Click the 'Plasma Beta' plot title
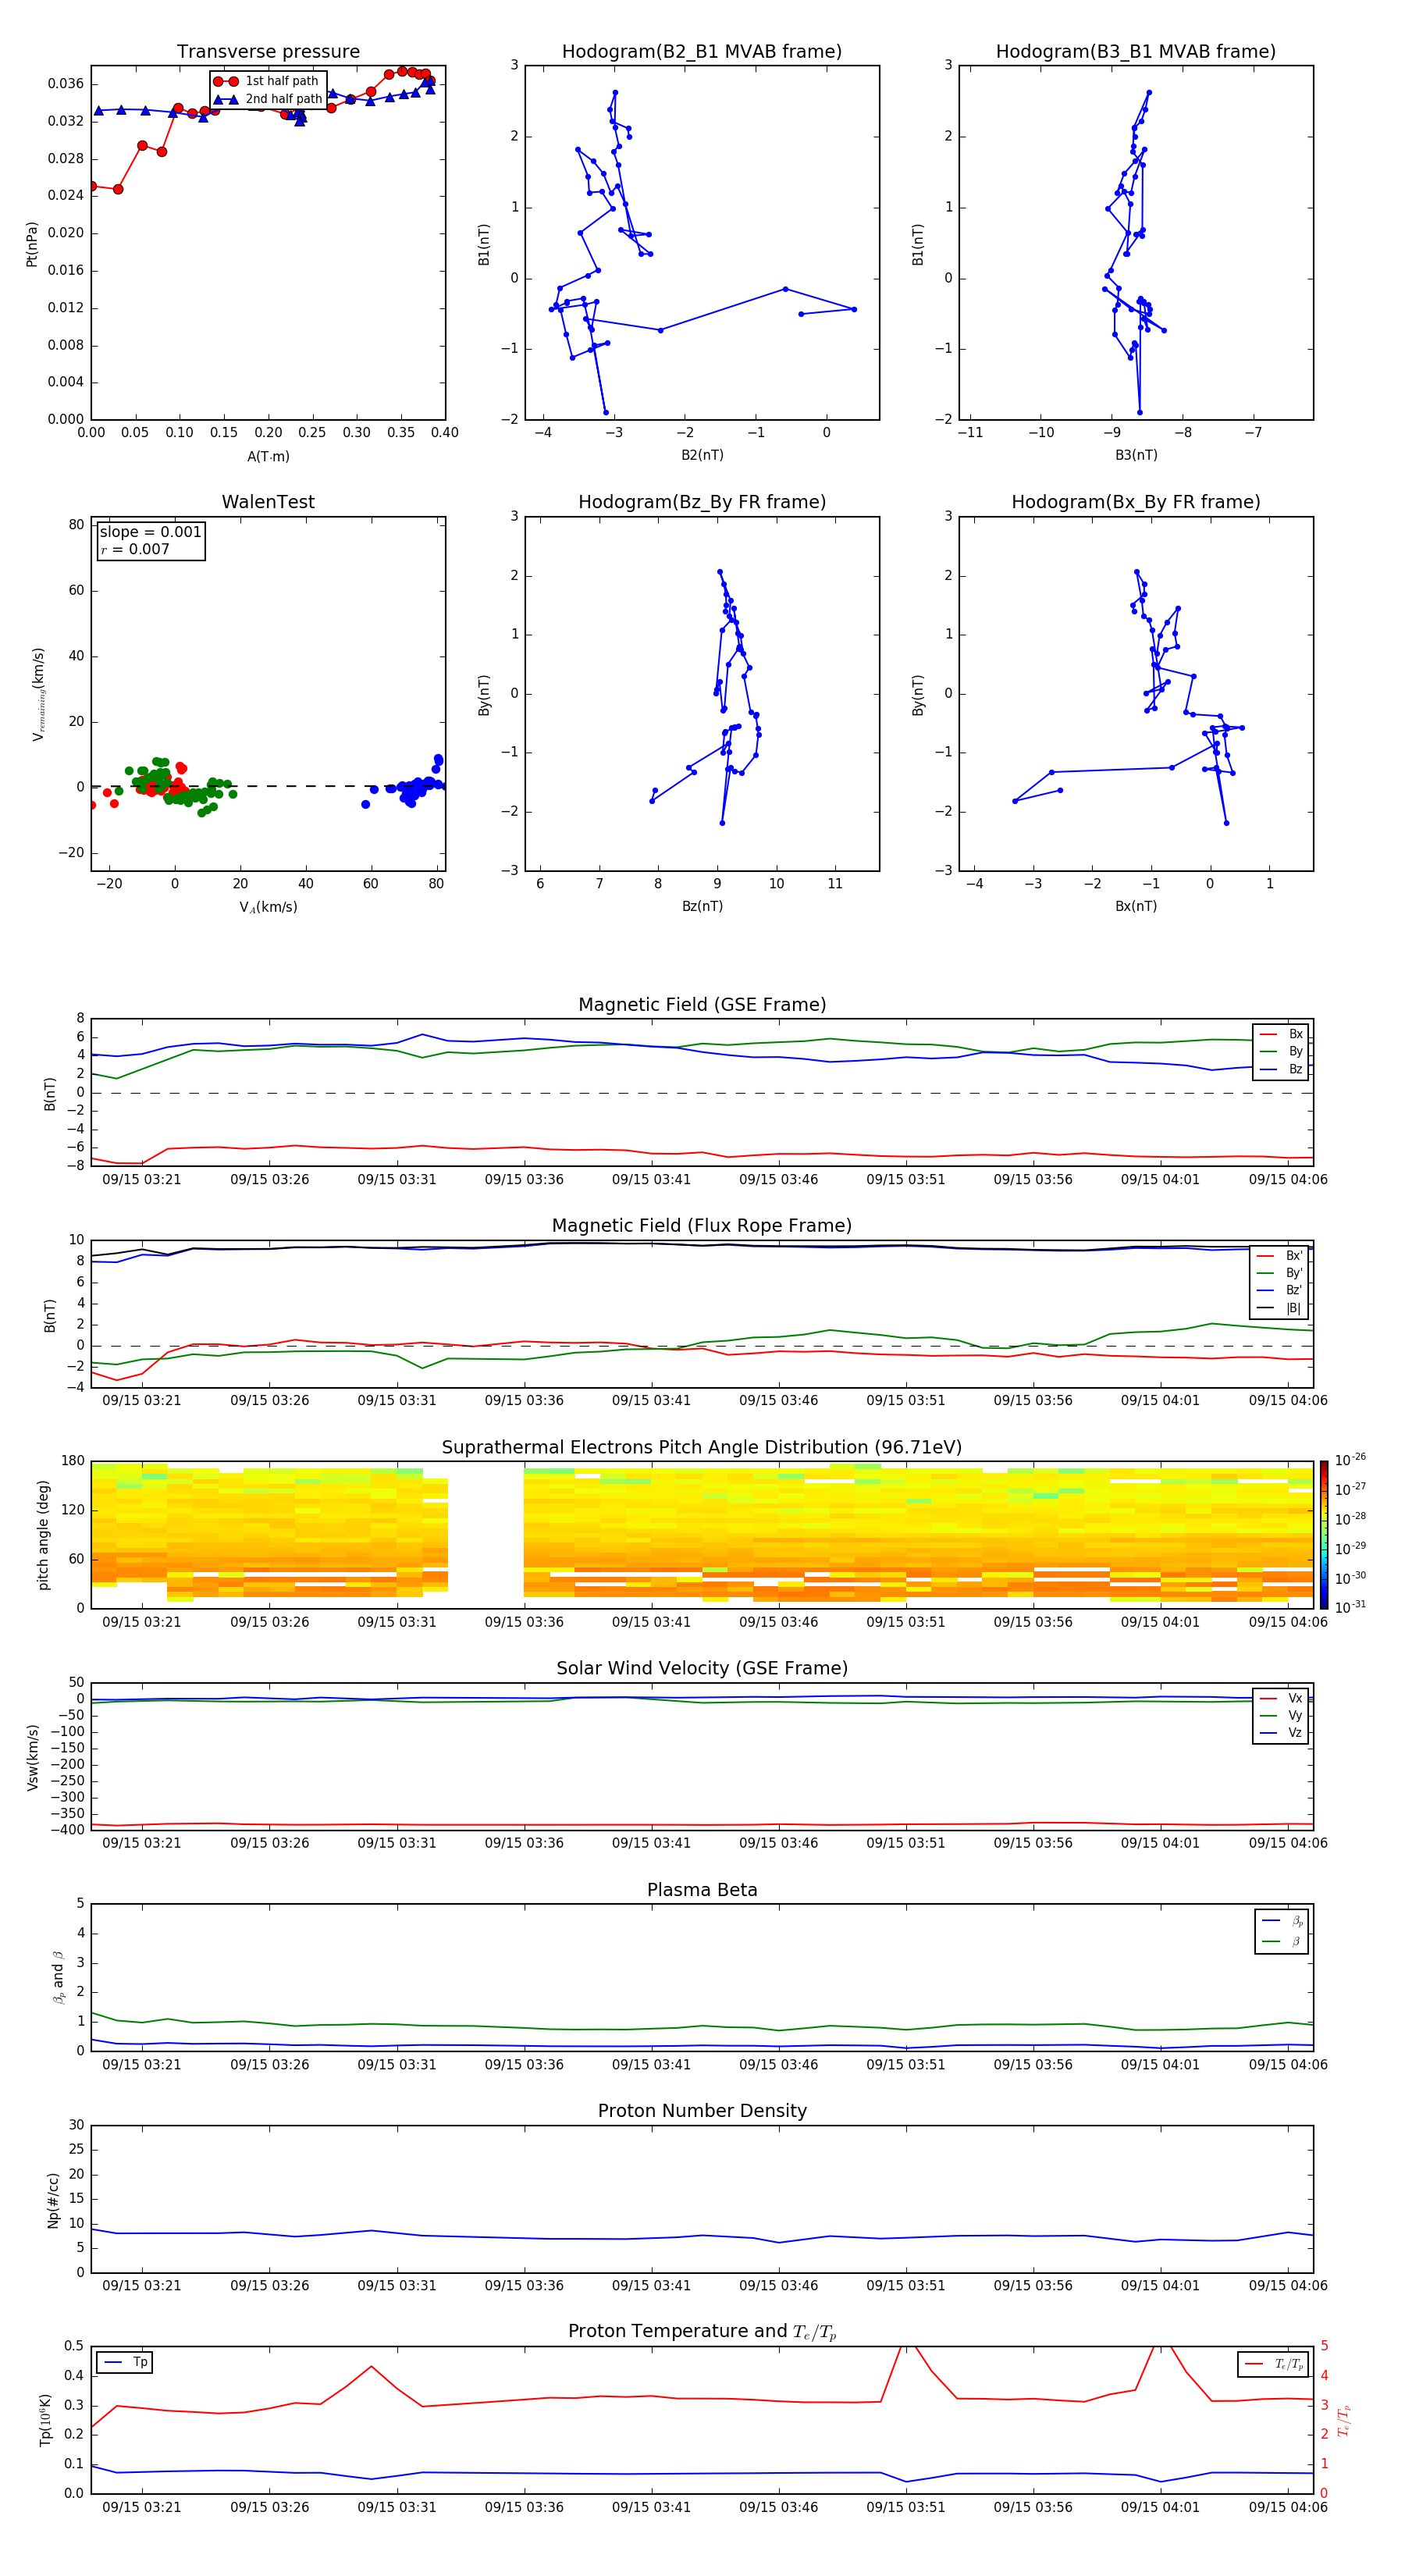This screenshot has width=1405, height=2576. [702, 1890]
